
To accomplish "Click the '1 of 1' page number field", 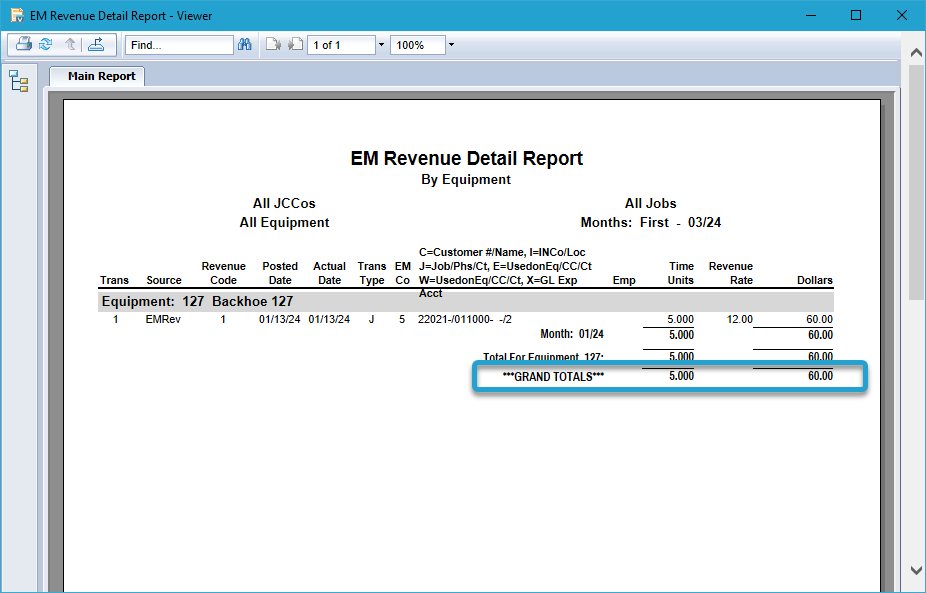I will 341,45.
